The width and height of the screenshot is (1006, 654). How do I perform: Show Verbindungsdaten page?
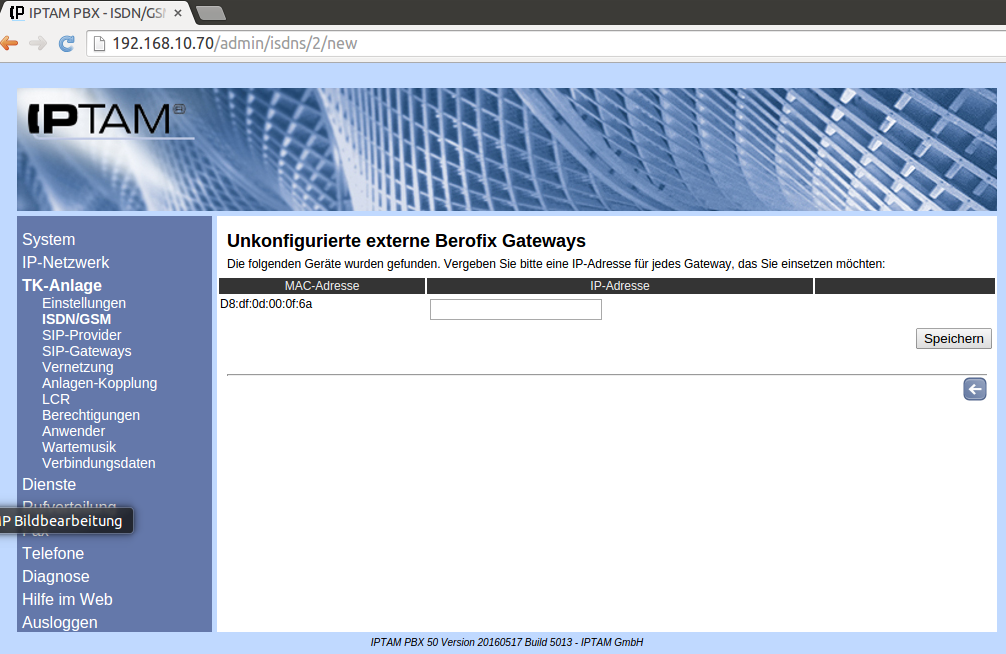(98, 463)
